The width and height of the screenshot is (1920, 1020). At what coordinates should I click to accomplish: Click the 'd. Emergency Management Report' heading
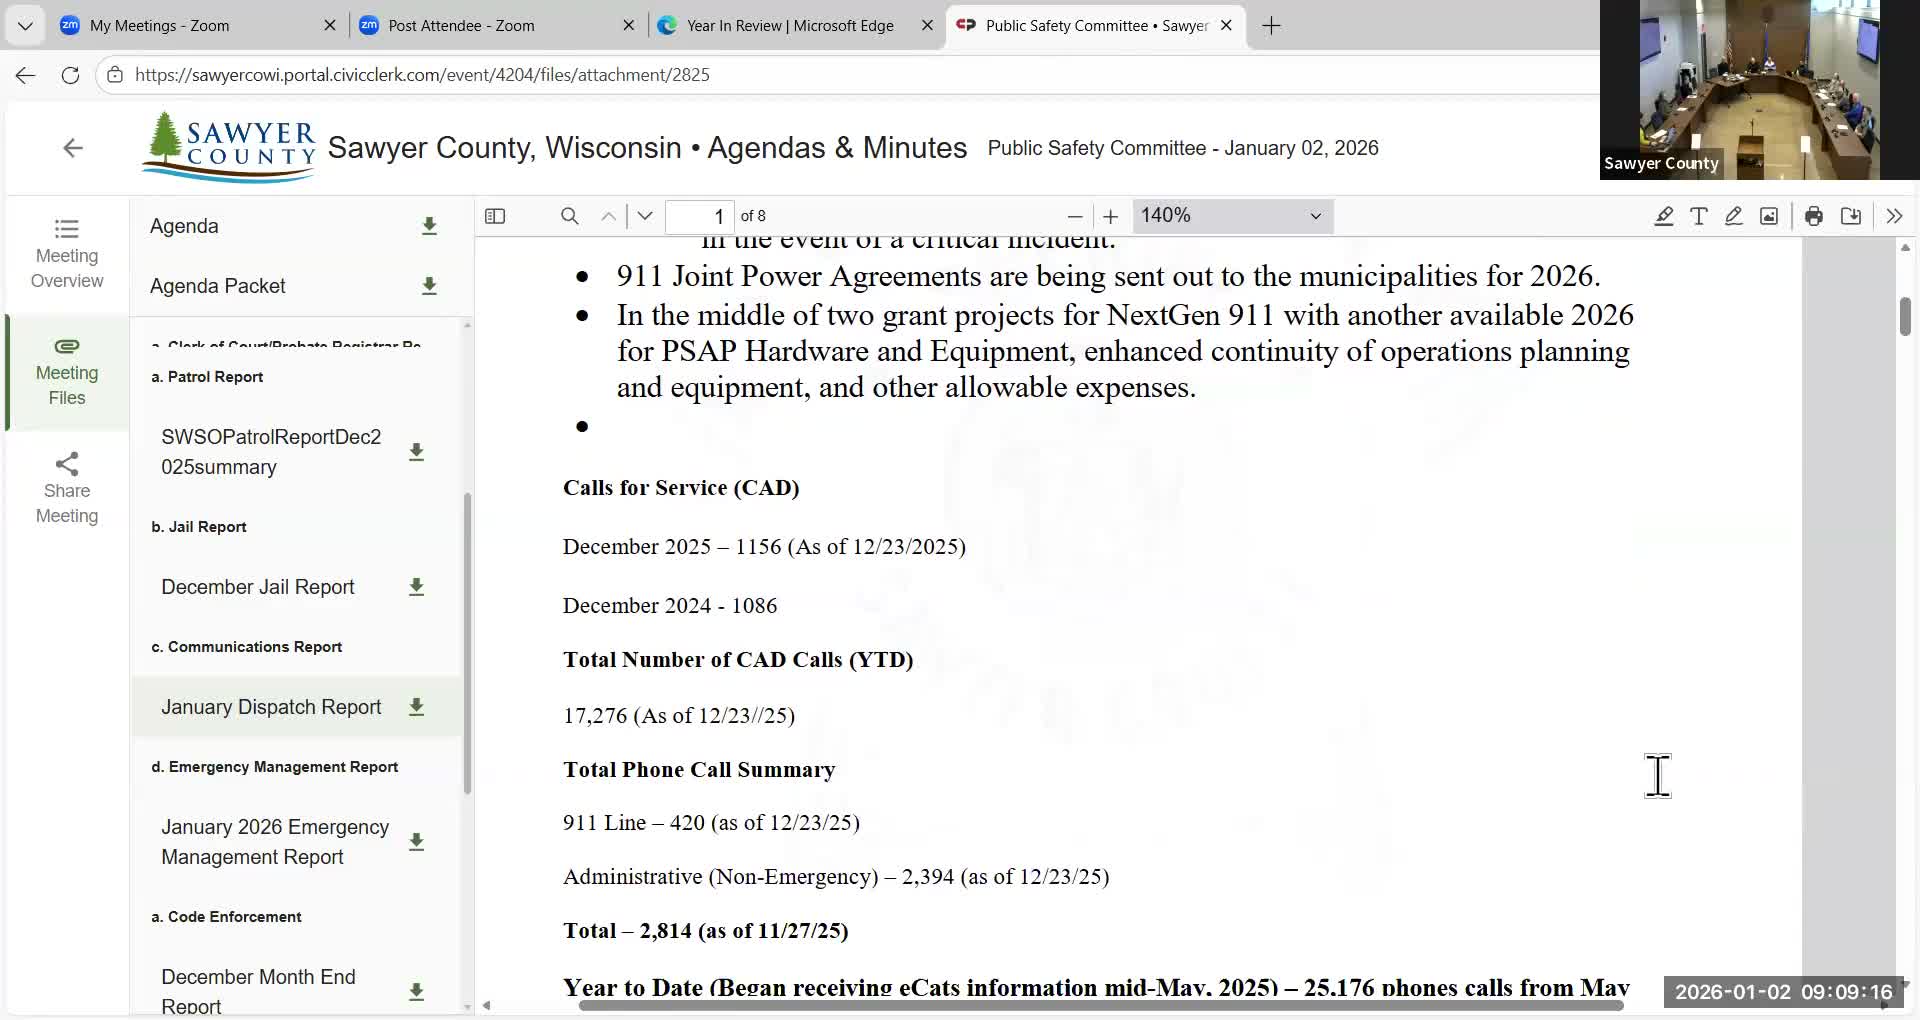click(x=274, y=767)
